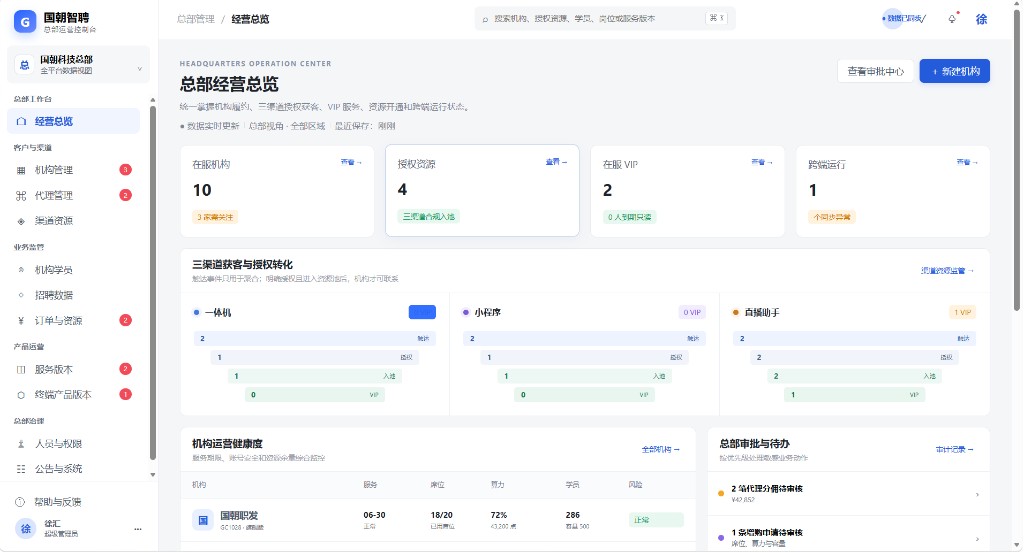This screenshot has height=552, width=1024.
Task: Open 服务版本 in the sidebar
Action: pos(74,370)
